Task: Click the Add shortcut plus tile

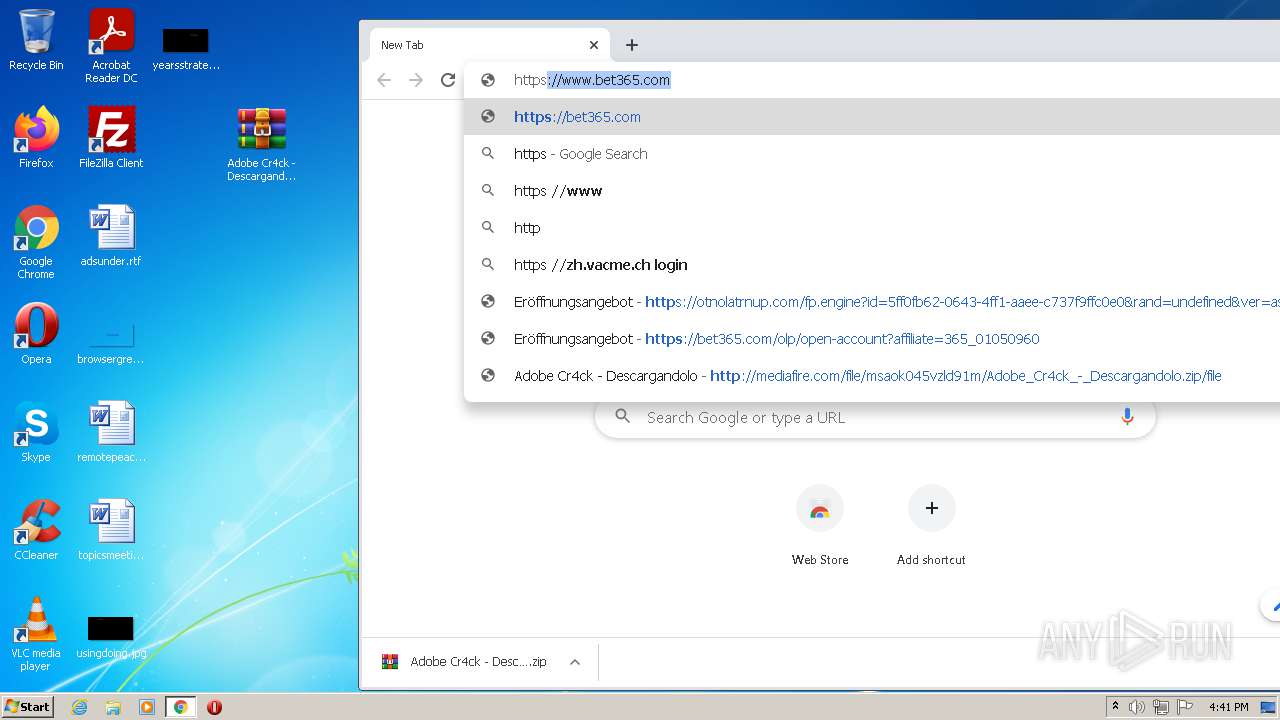Action: pos(931,526)
